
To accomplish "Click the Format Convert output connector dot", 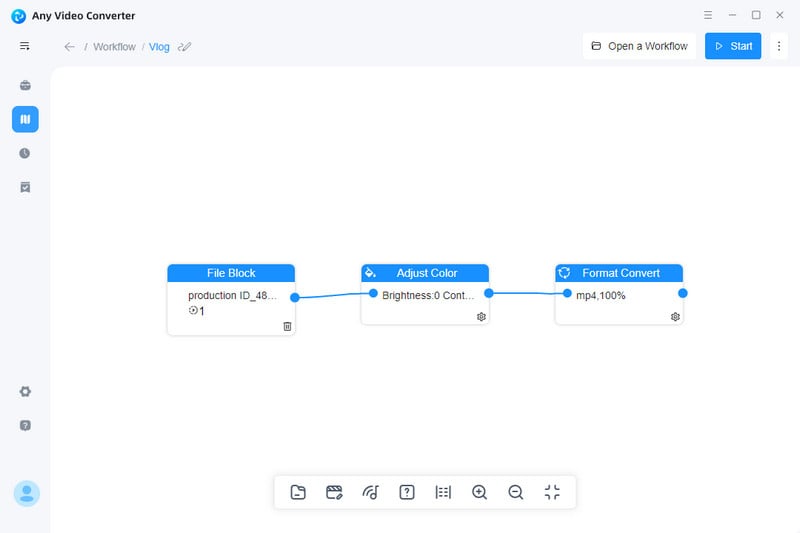I will (x=683, y=293).
